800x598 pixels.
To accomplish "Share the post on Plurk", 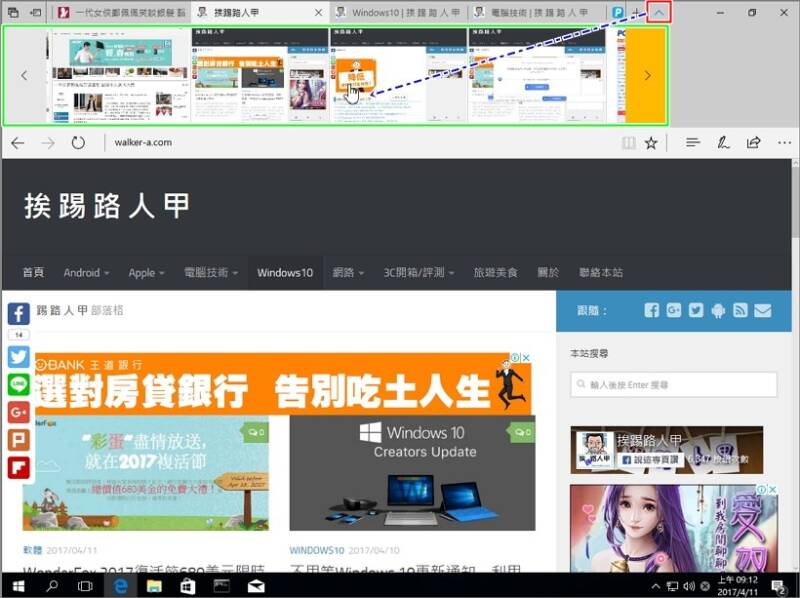I will pyautogui.click(x=18, y=439).
